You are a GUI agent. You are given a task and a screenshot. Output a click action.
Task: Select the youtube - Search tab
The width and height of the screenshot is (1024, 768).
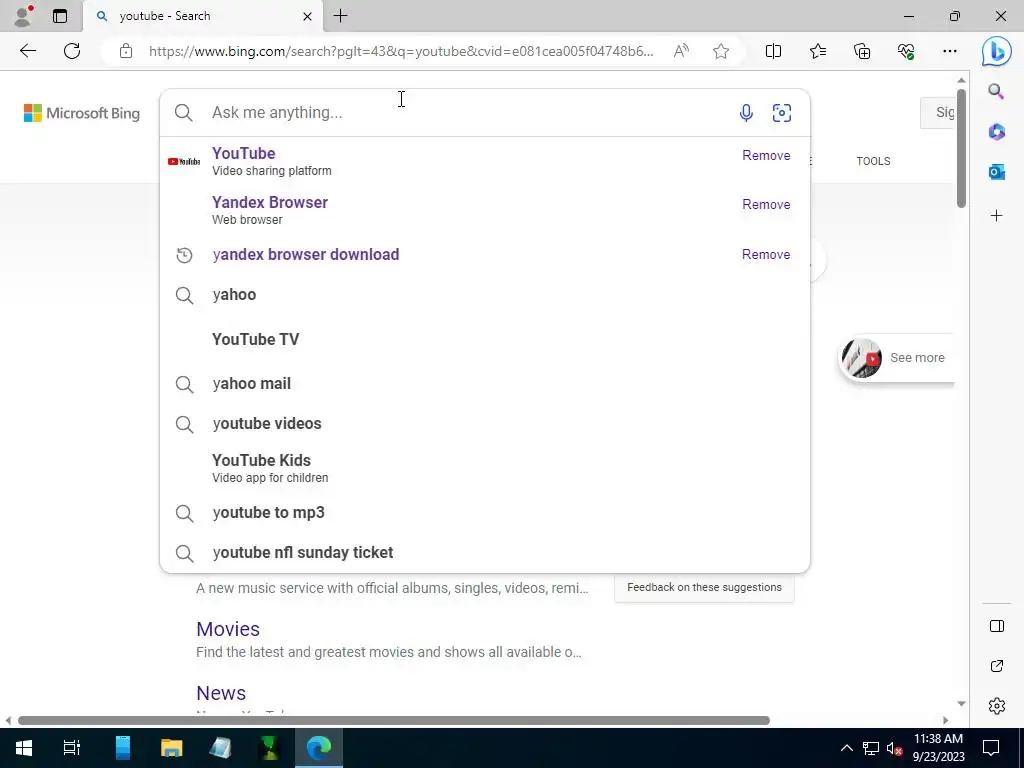coord(203,16)
